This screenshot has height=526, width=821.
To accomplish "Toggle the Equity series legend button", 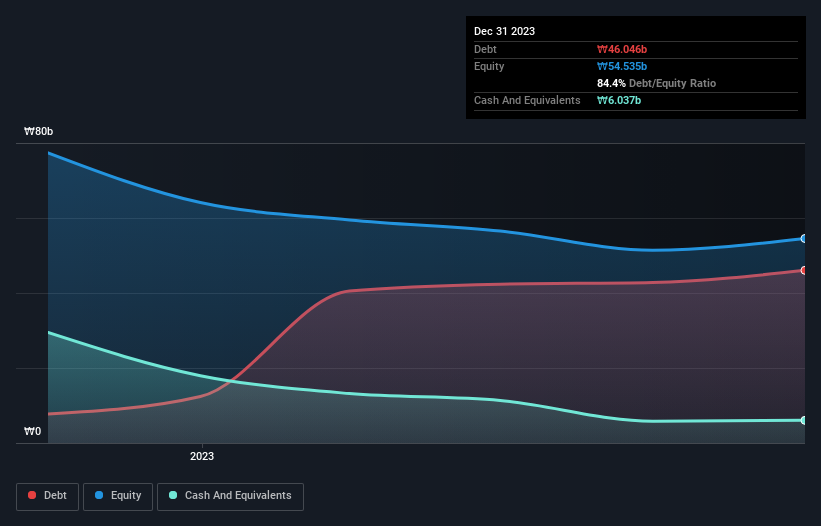I will (x=118, y=496).
